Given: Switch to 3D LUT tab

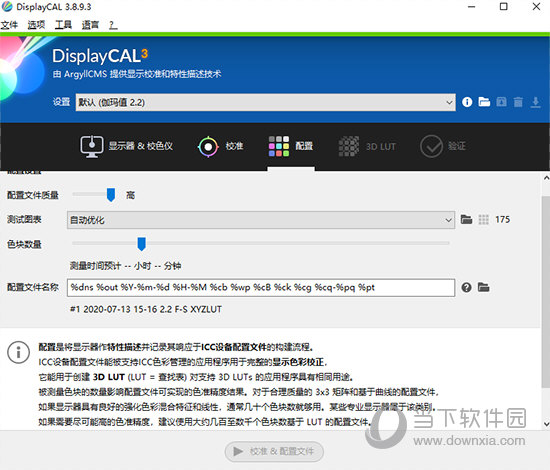Looking at the screenshot, I should pos(367,146).
